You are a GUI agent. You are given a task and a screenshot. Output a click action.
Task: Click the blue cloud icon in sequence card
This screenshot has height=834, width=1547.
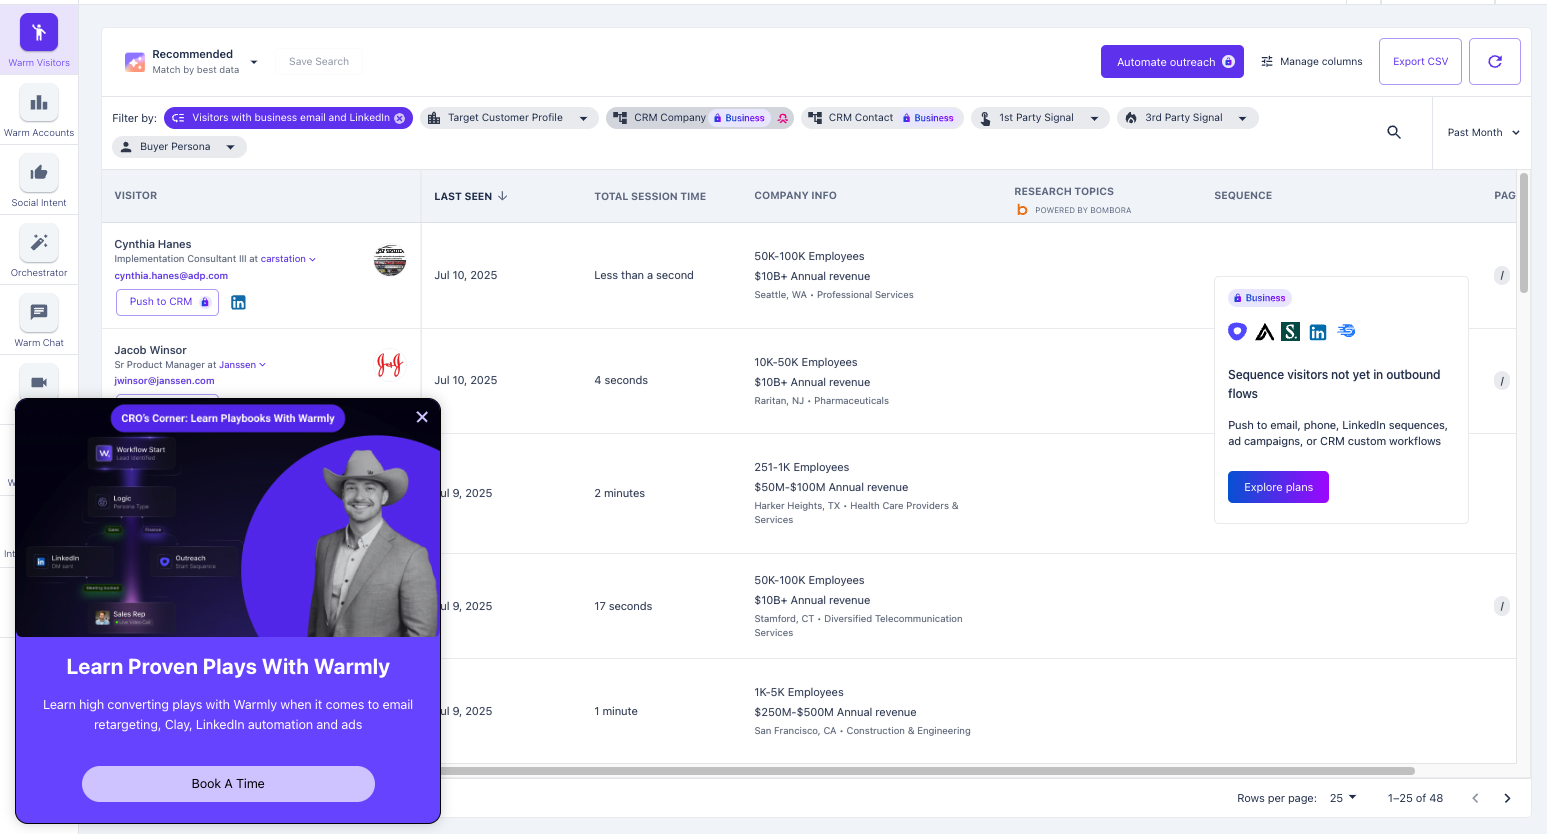(1346, 331)
